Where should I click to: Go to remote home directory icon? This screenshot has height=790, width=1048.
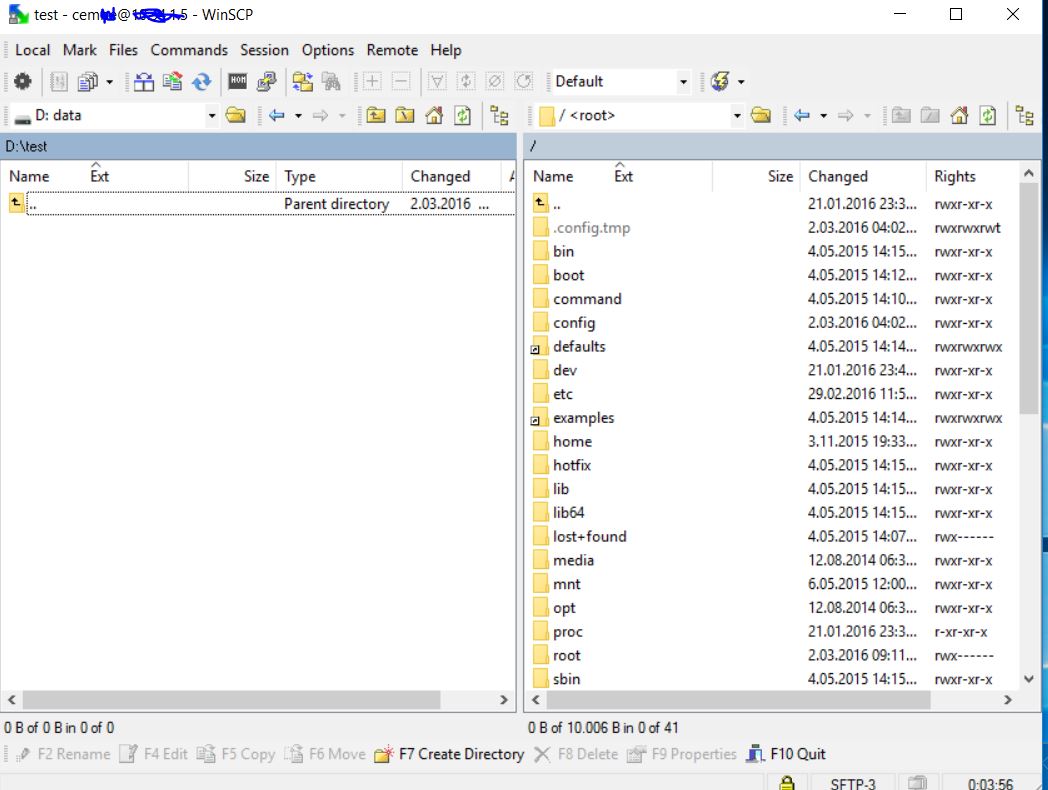coord(959,116)
